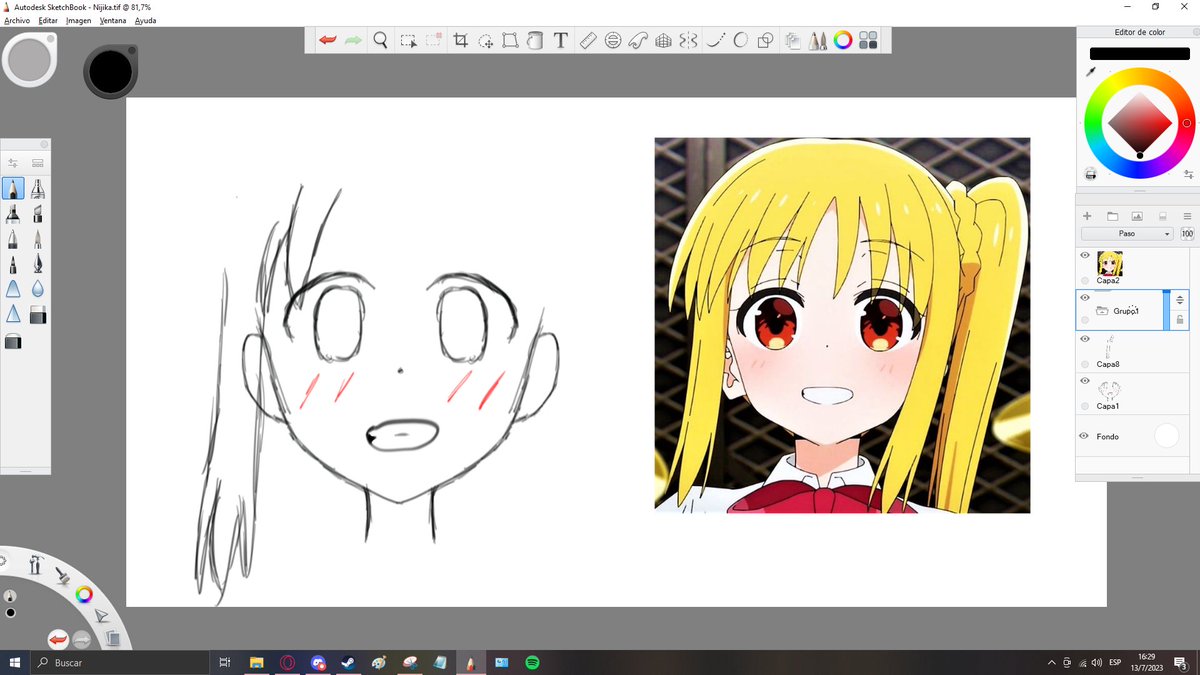The height and width of the screenshot is (675, 1200).
Task: Open the Perspective guide tool
Action: (662, 40)
